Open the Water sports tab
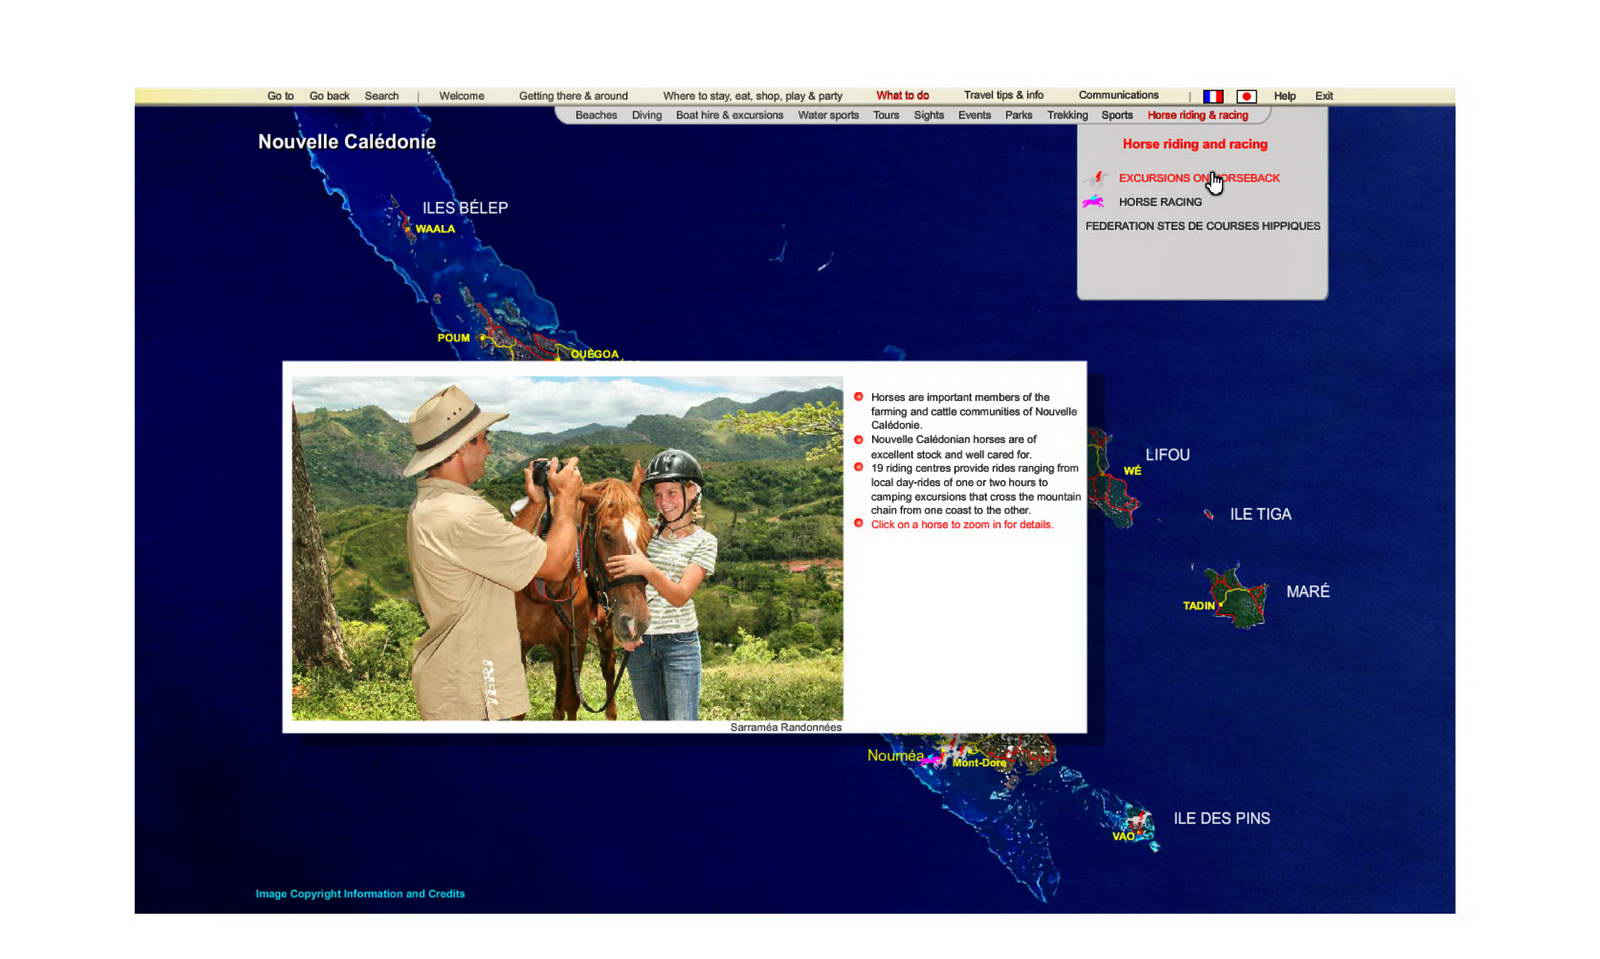 [x=828, y=115]
